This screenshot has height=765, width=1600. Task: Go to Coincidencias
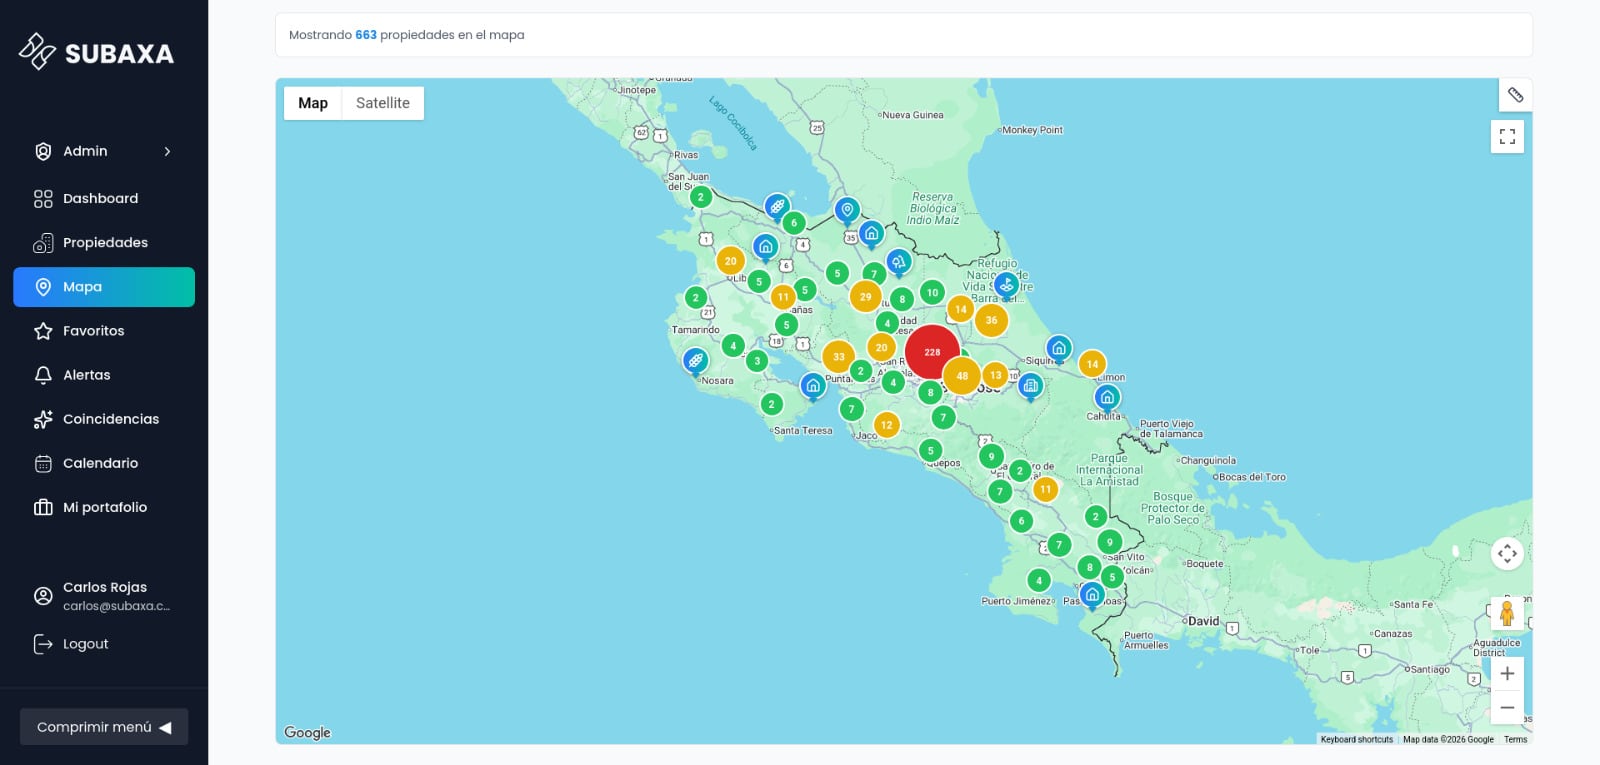[x=104, y=419]
